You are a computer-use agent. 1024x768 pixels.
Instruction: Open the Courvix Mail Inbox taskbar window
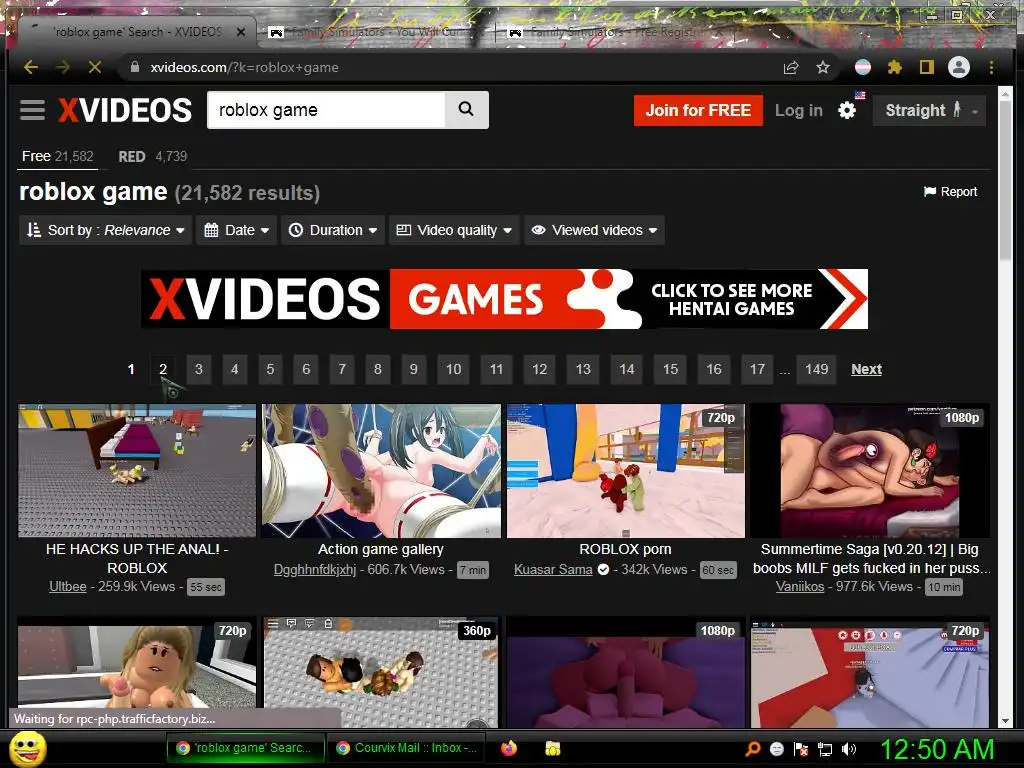[408, 748]
